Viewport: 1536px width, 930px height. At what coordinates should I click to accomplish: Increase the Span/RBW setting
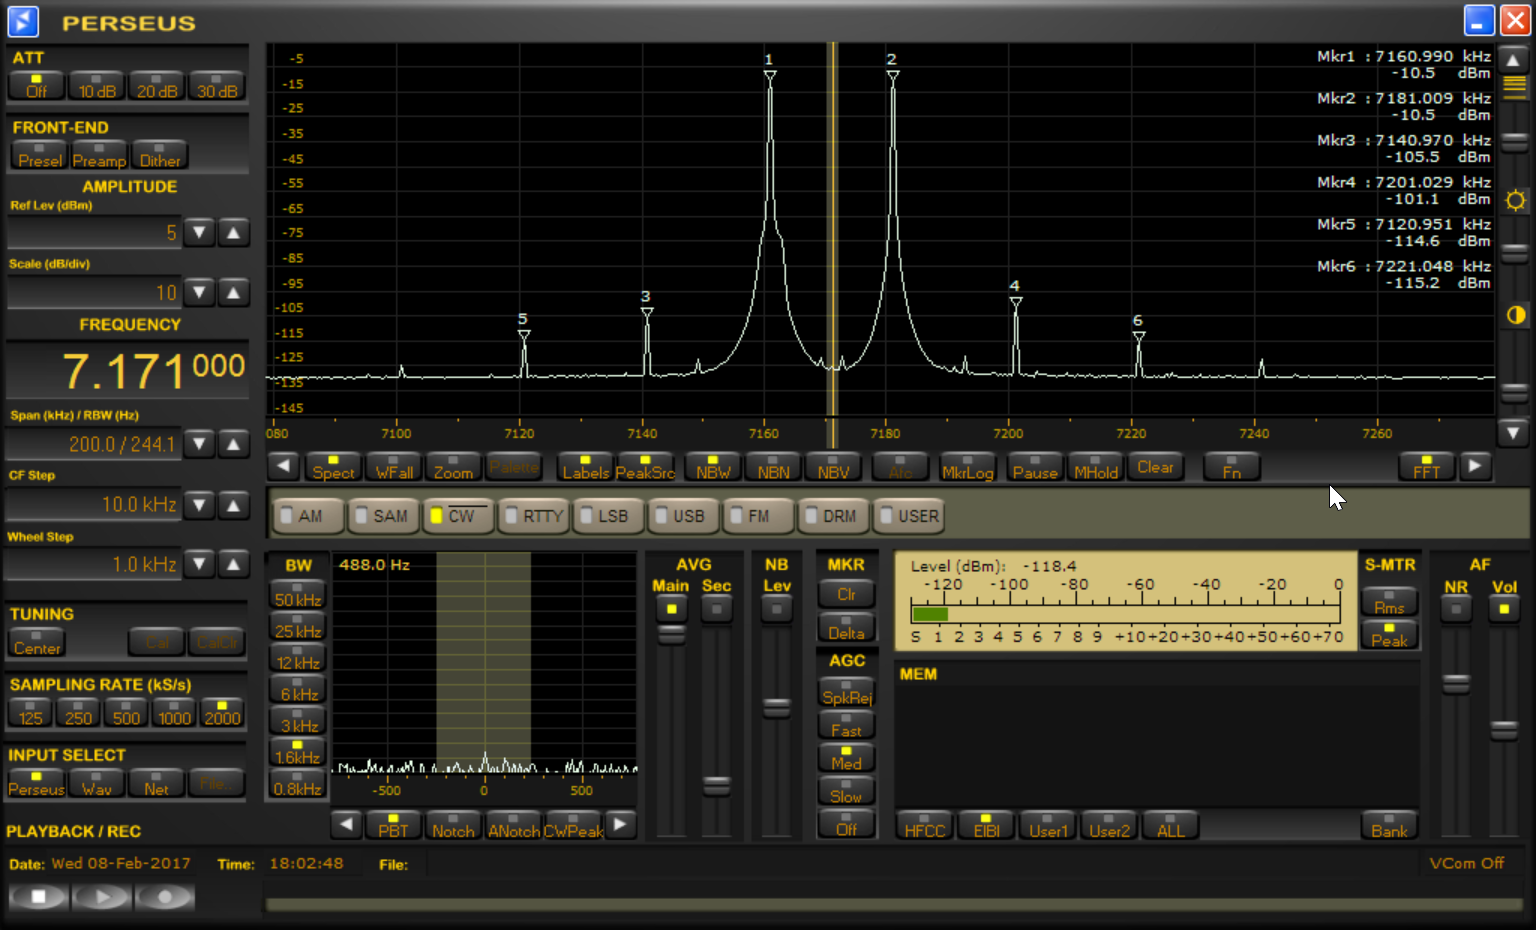tap(233, 444)
